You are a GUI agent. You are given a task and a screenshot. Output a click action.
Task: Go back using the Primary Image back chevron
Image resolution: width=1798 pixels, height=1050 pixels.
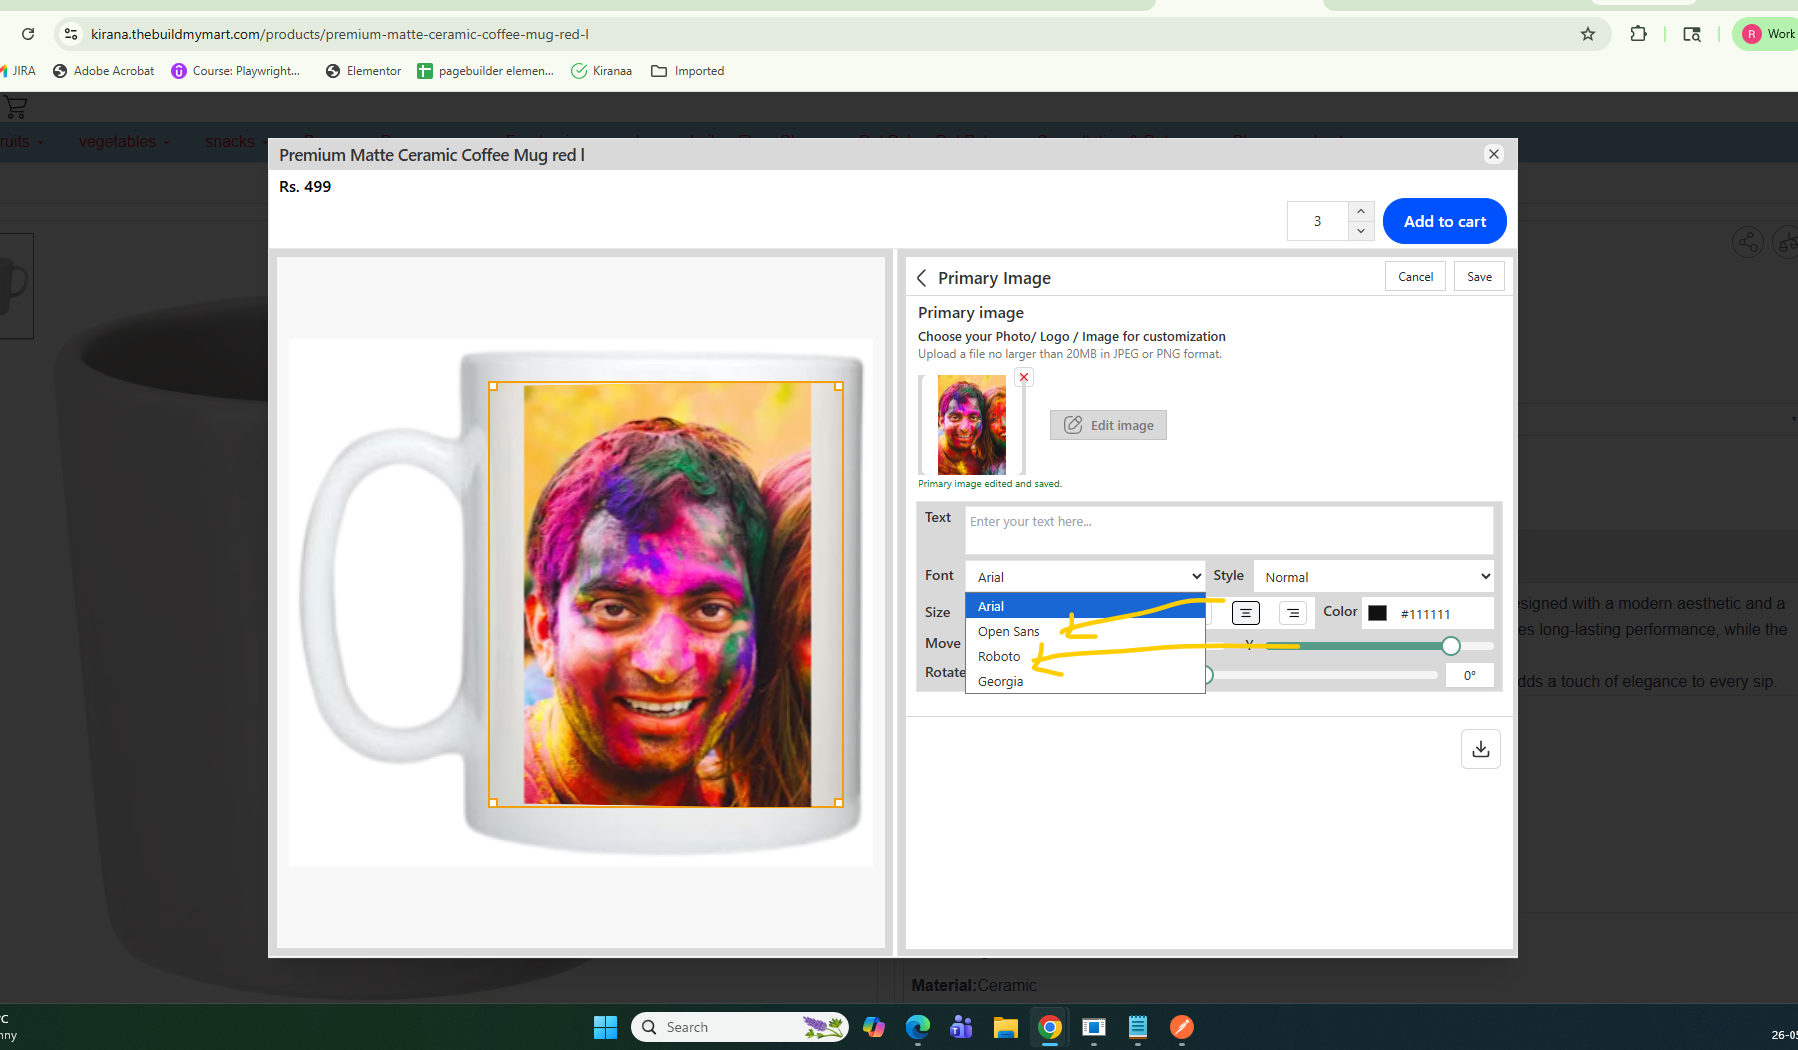coord(922,278)
